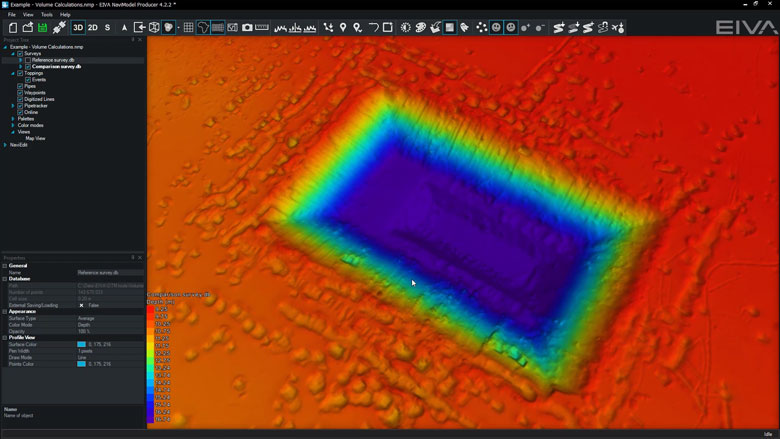Collapse the Appearance properties section
The width and height of the screenshot is (780, 439).
pyautogui.click(x=5, y=311)
